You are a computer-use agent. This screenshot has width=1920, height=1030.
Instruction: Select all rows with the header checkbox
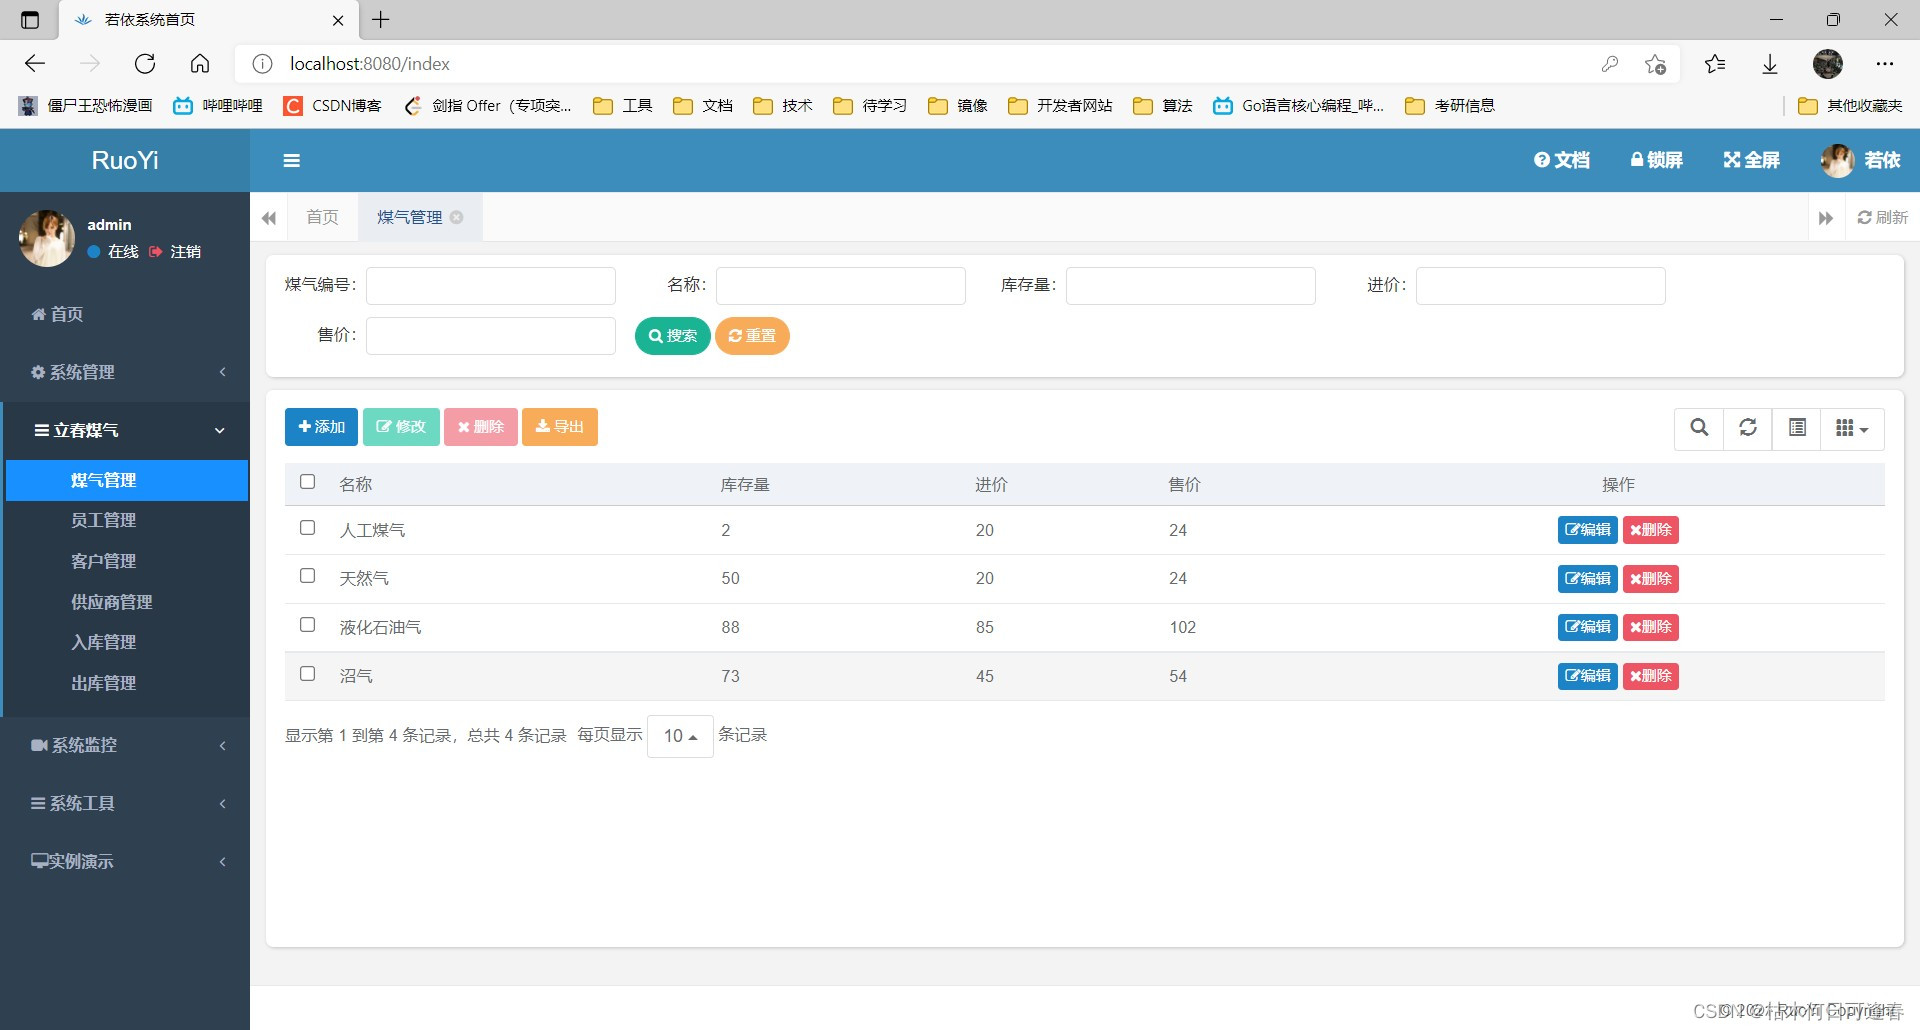point(308,482)
